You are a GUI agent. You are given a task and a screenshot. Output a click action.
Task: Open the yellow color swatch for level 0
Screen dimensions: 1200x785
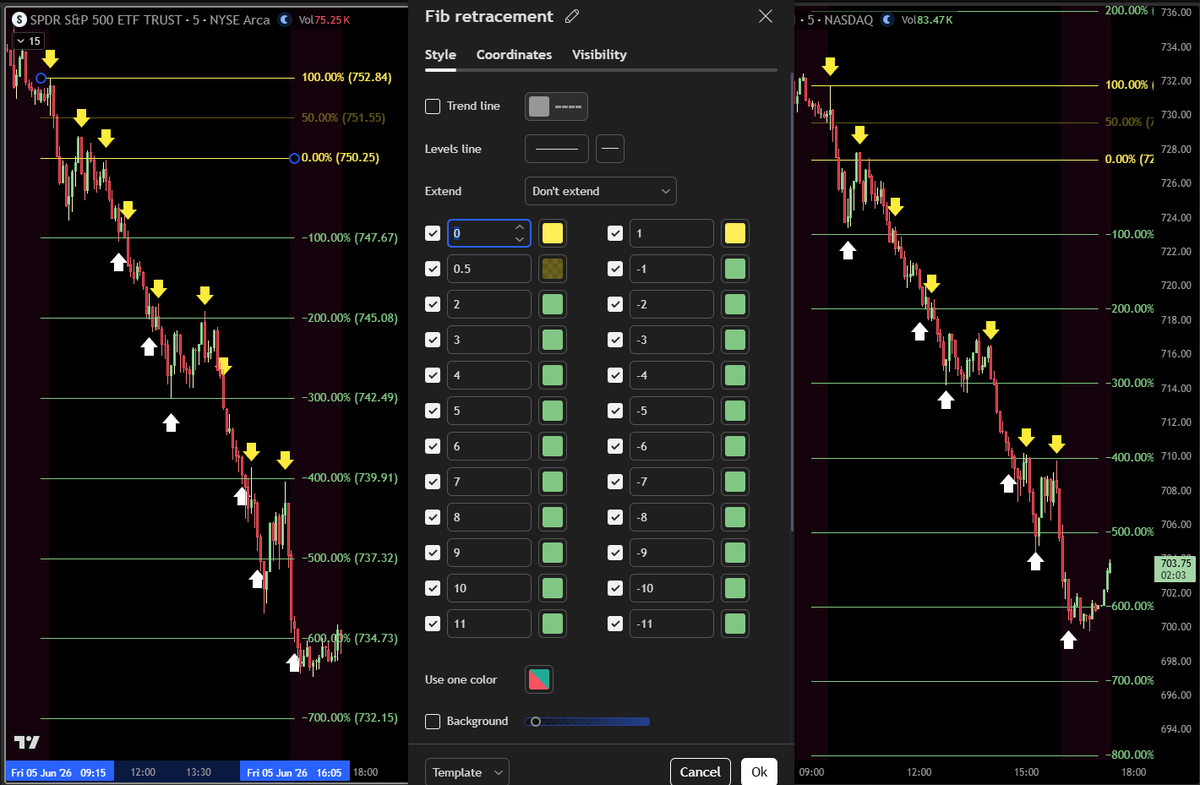coord(552,233)
